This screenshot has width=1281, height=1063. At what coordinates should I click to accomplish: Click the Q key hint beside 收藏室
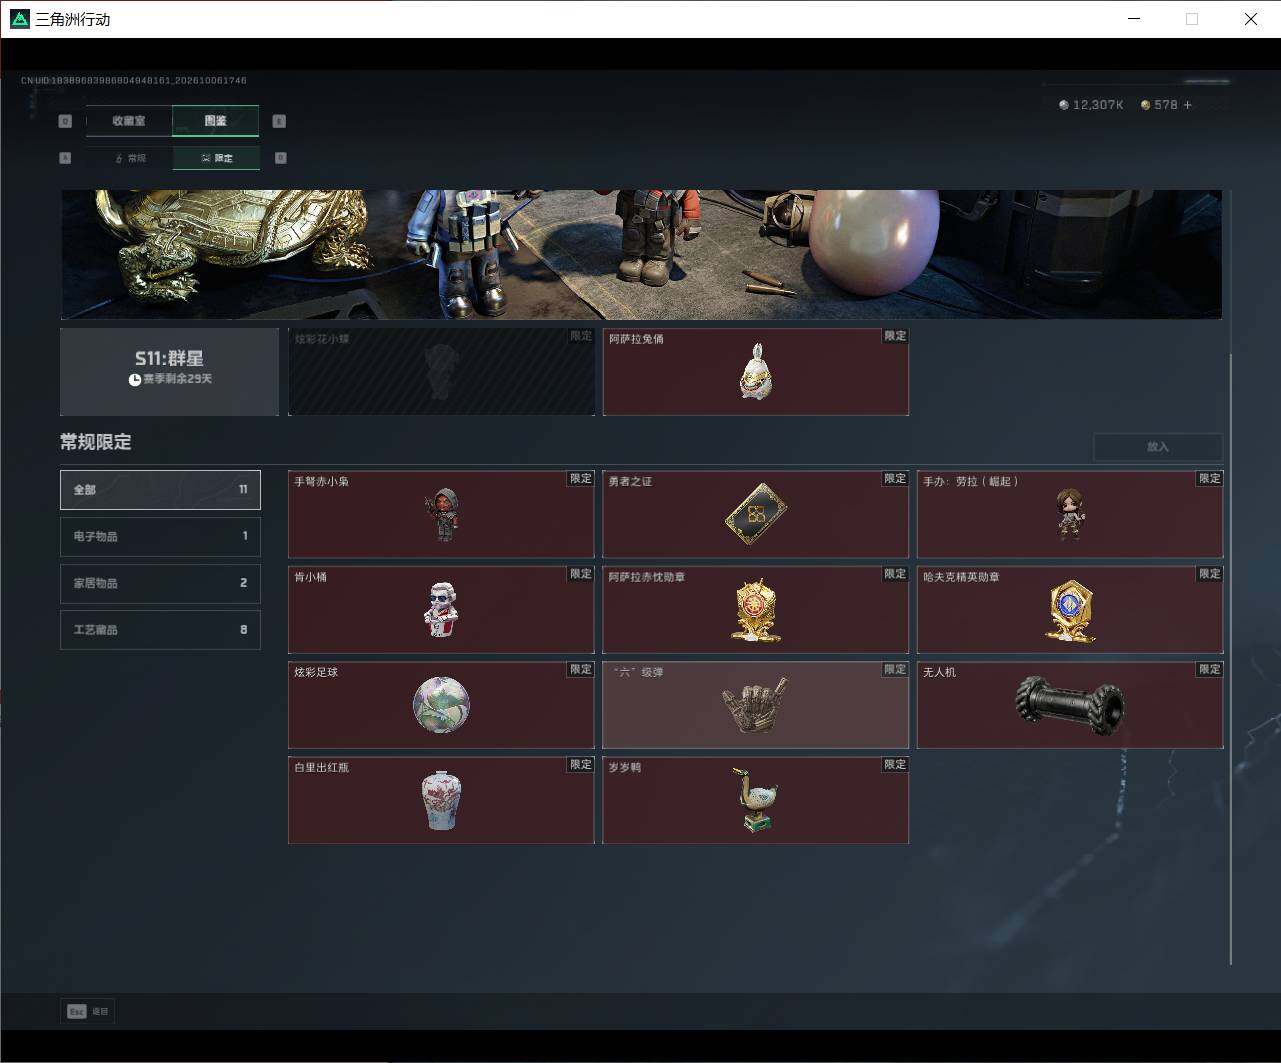point(65,121)
